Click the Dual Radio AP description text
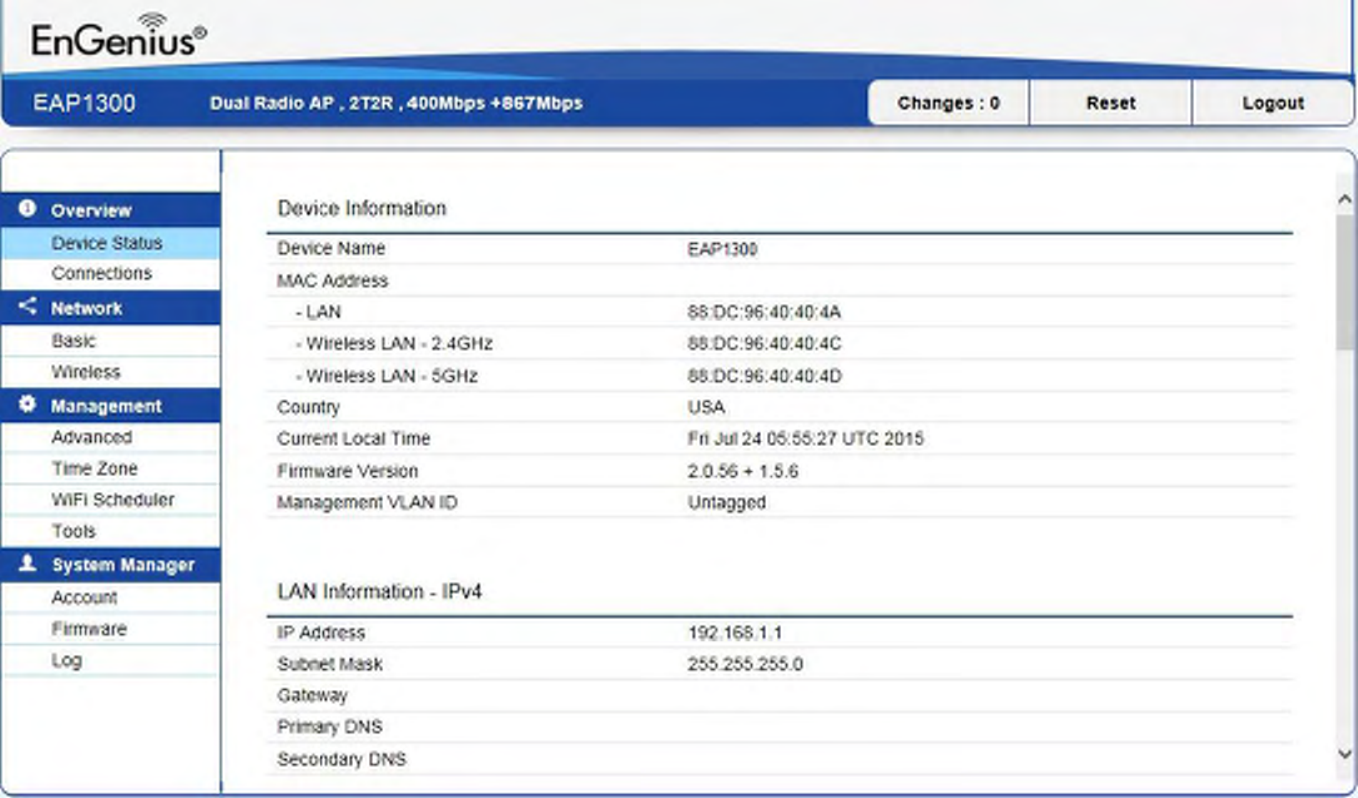 (396, 103)
